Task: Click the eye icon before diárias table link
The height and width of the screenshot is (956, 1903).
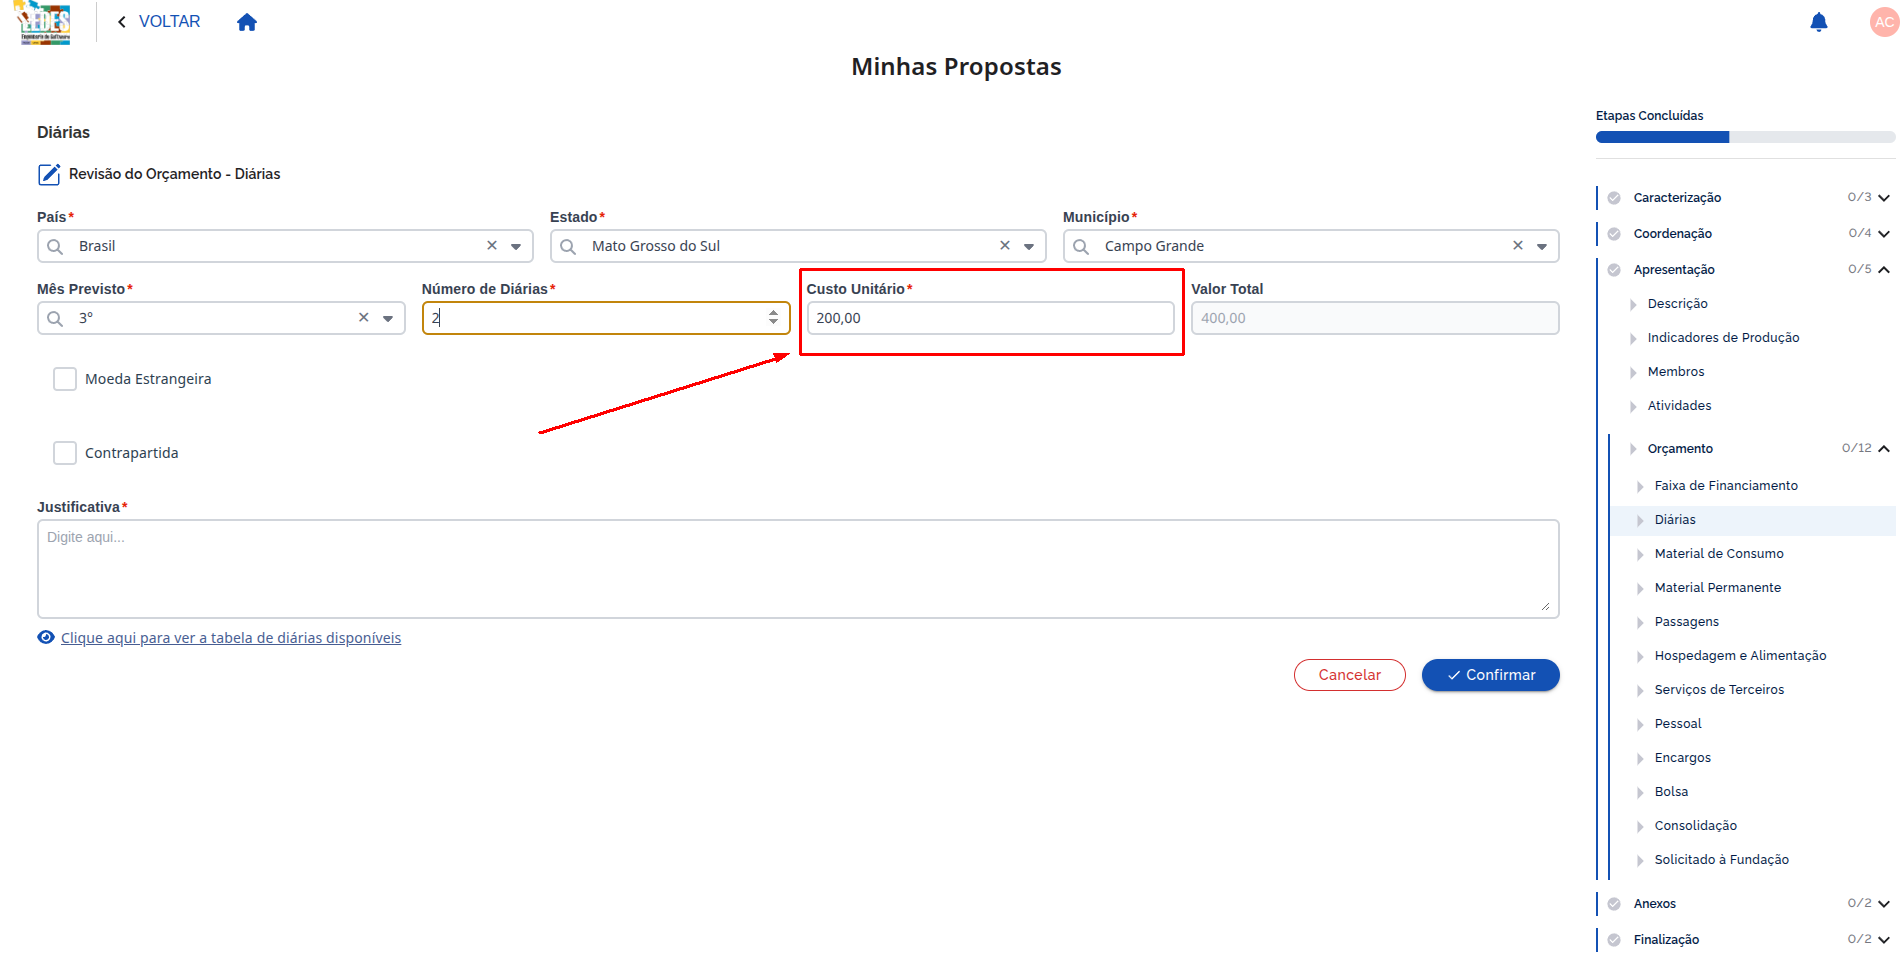Action: pyautogui.click(x=46, y=637)
